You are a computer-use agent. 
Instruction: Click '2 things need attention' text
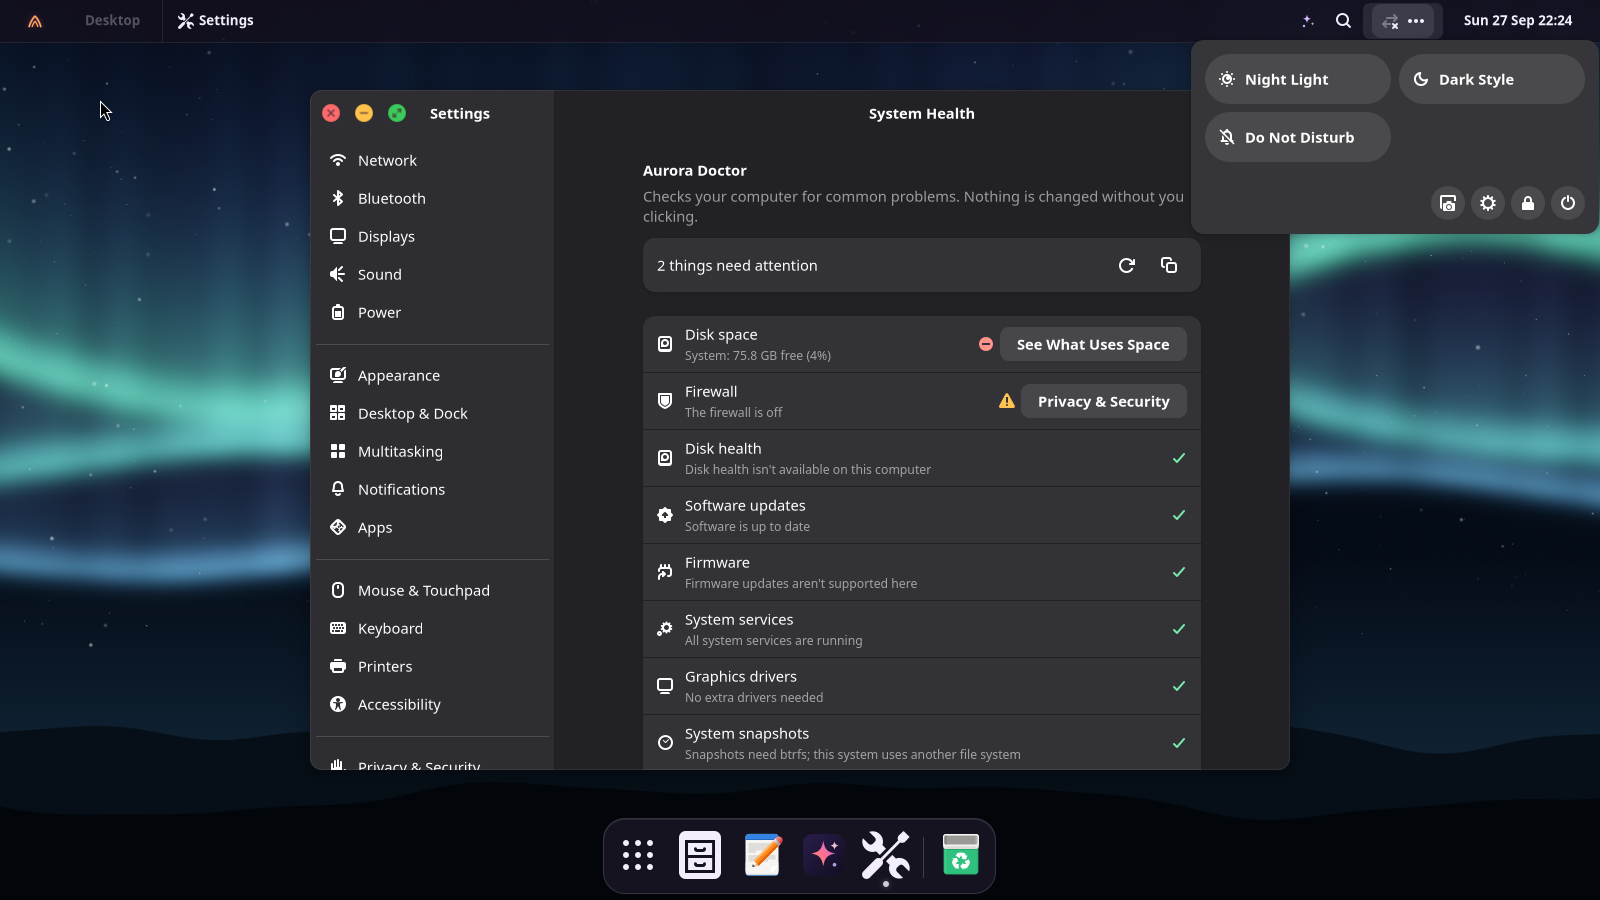tap(737, 265)
